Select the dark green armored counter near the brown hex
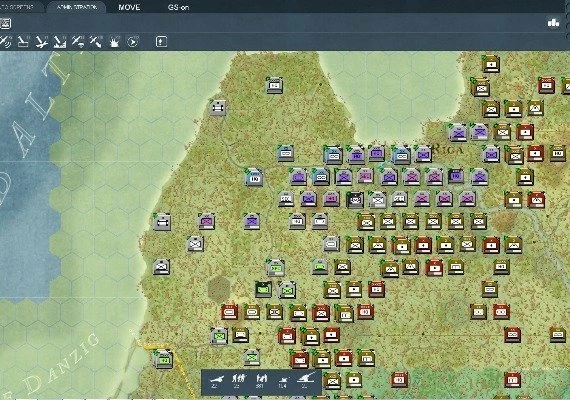The width and height of the screenshot is (570, 400). click(264, 289)
